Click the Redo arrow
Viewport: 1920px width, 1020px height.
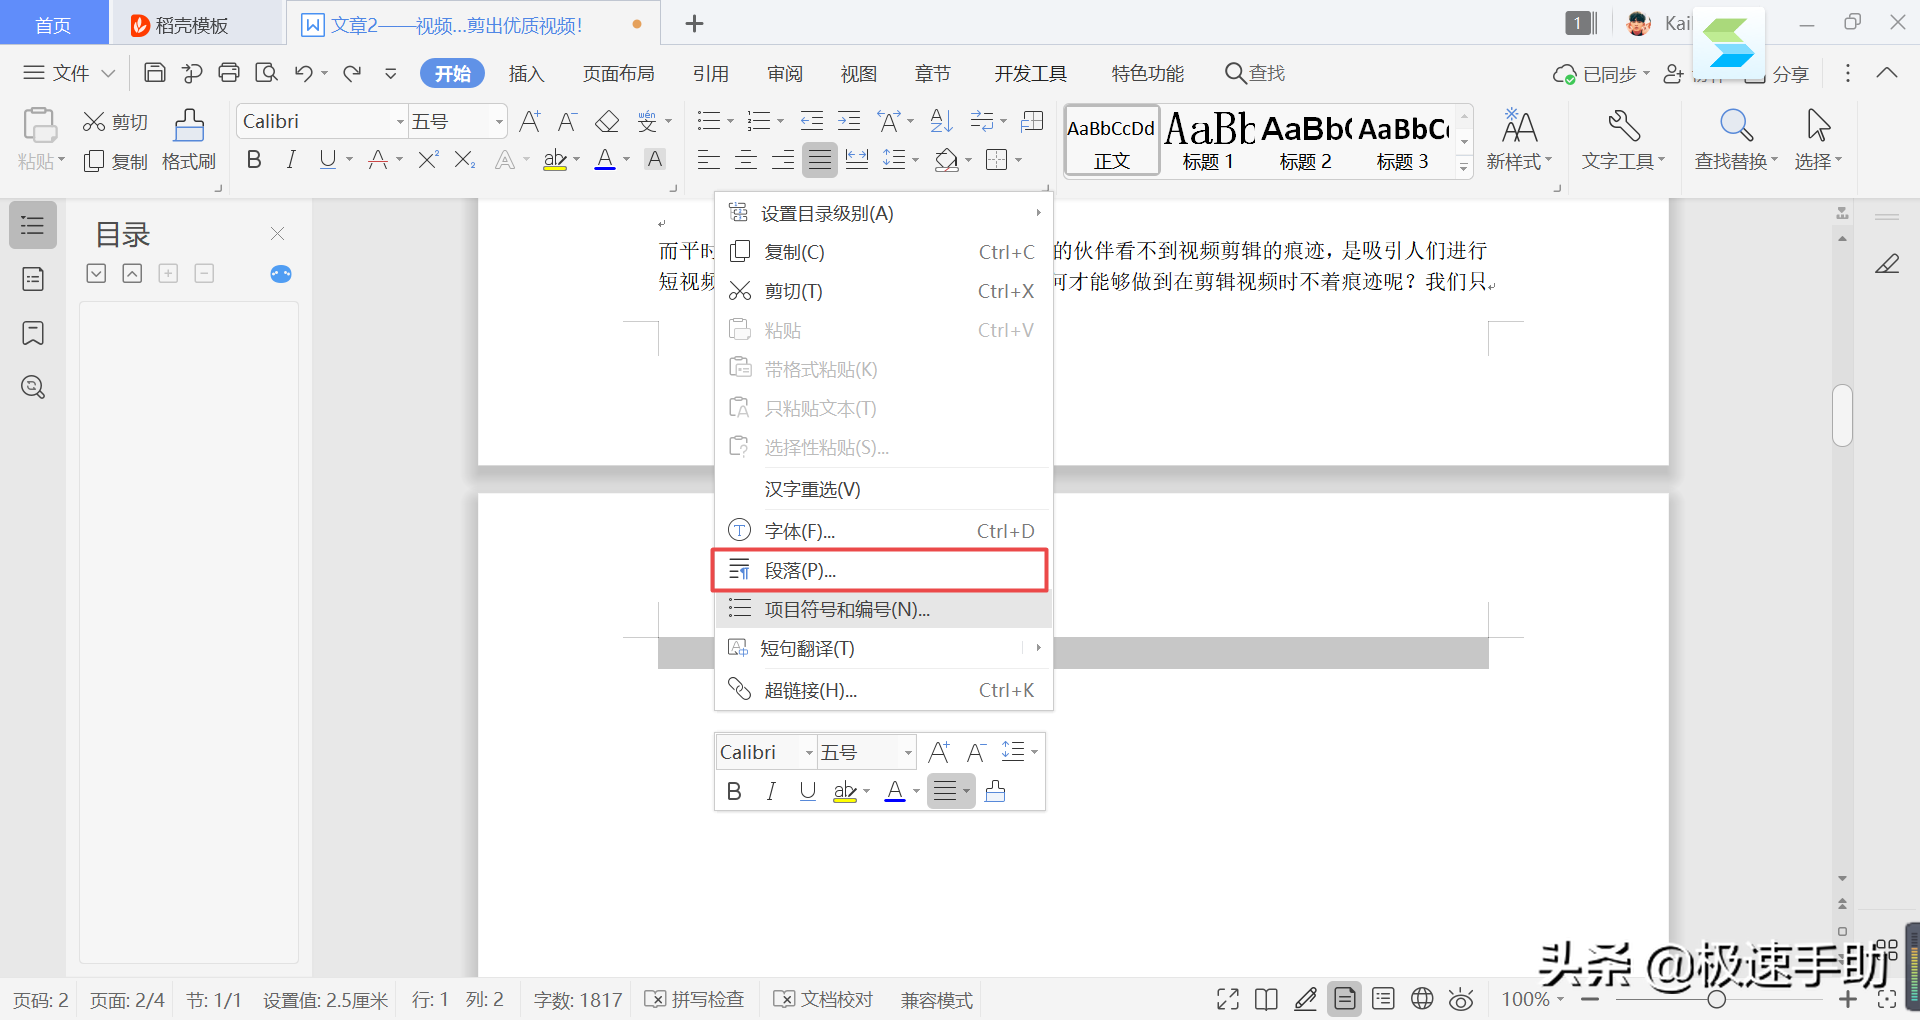click(x=352, y=73)
